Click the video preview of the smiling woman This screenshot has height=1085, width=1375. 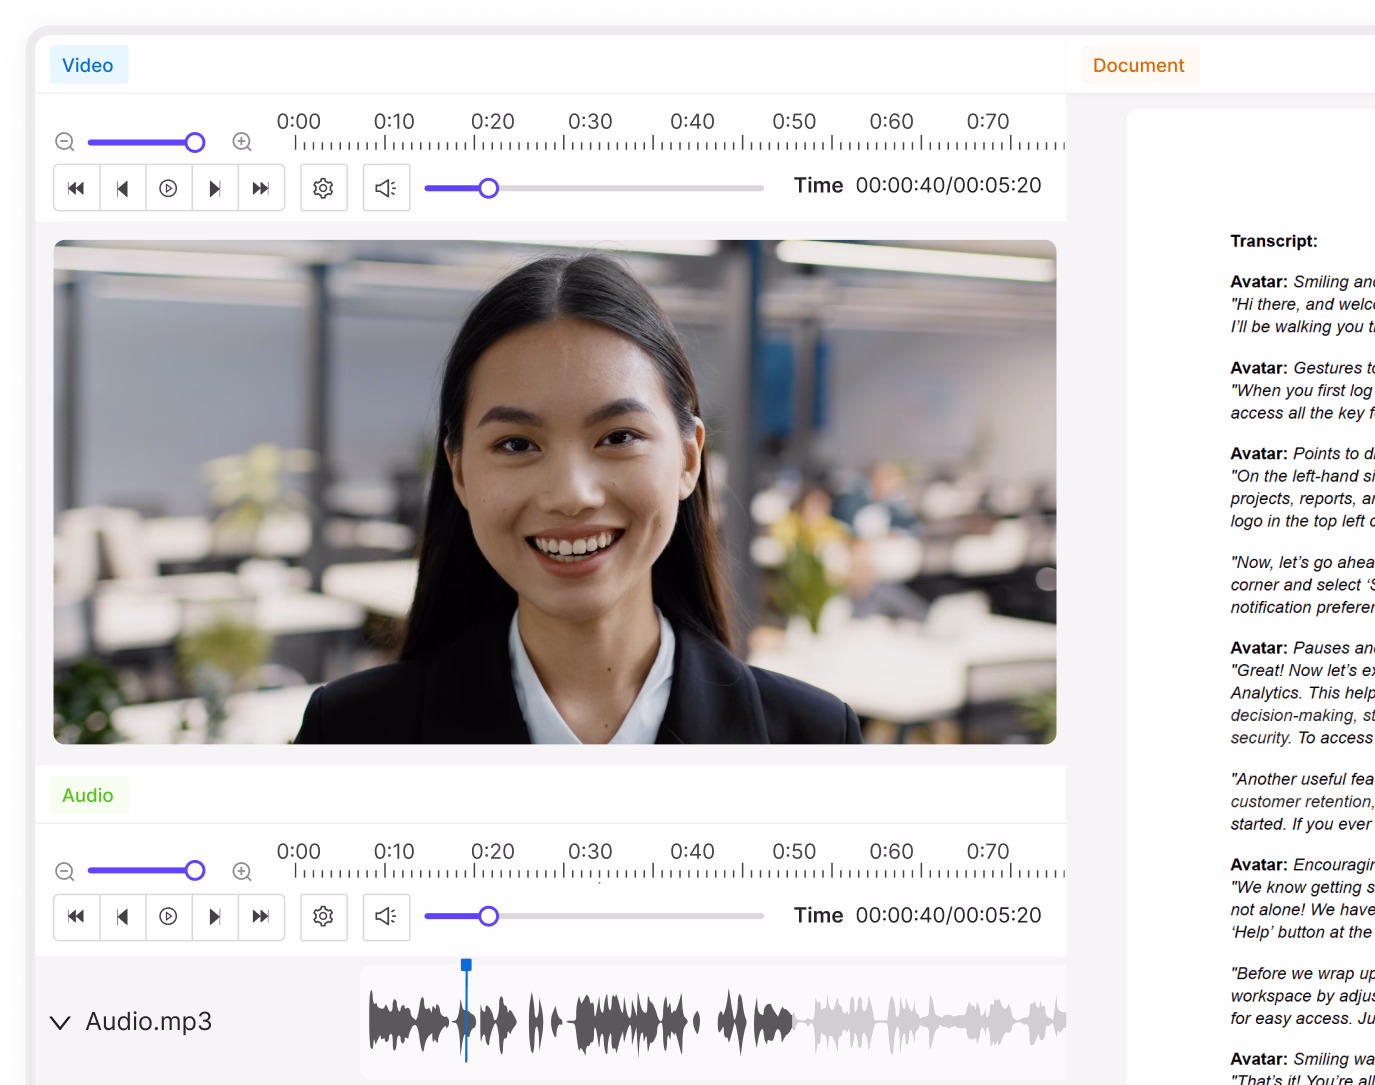pyautogui.click(x=555, y=492)
